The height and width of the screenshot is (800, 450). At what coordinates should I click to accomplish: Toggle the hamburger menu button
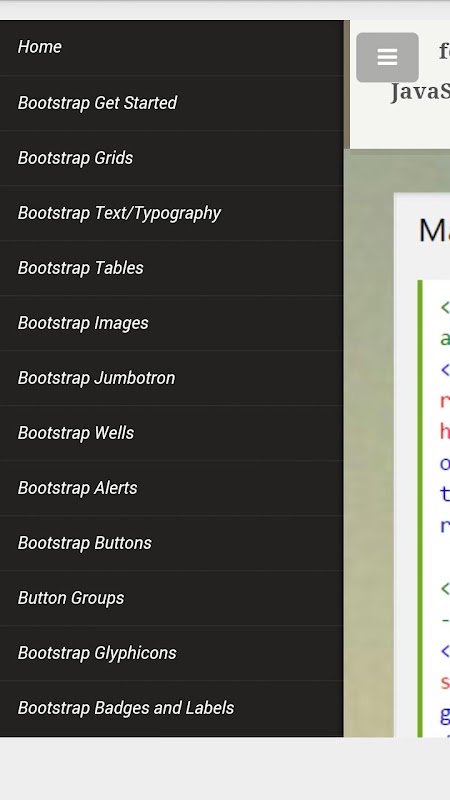(x=387, y=57)
